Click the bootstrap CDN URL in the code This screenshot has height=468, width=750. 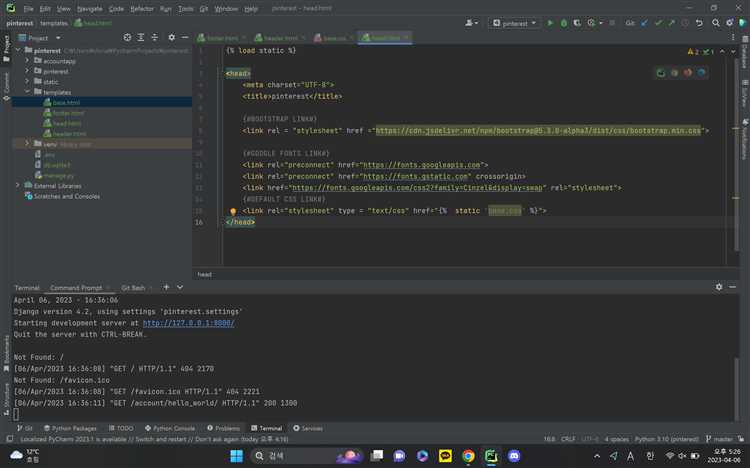[x=538, y=130]
